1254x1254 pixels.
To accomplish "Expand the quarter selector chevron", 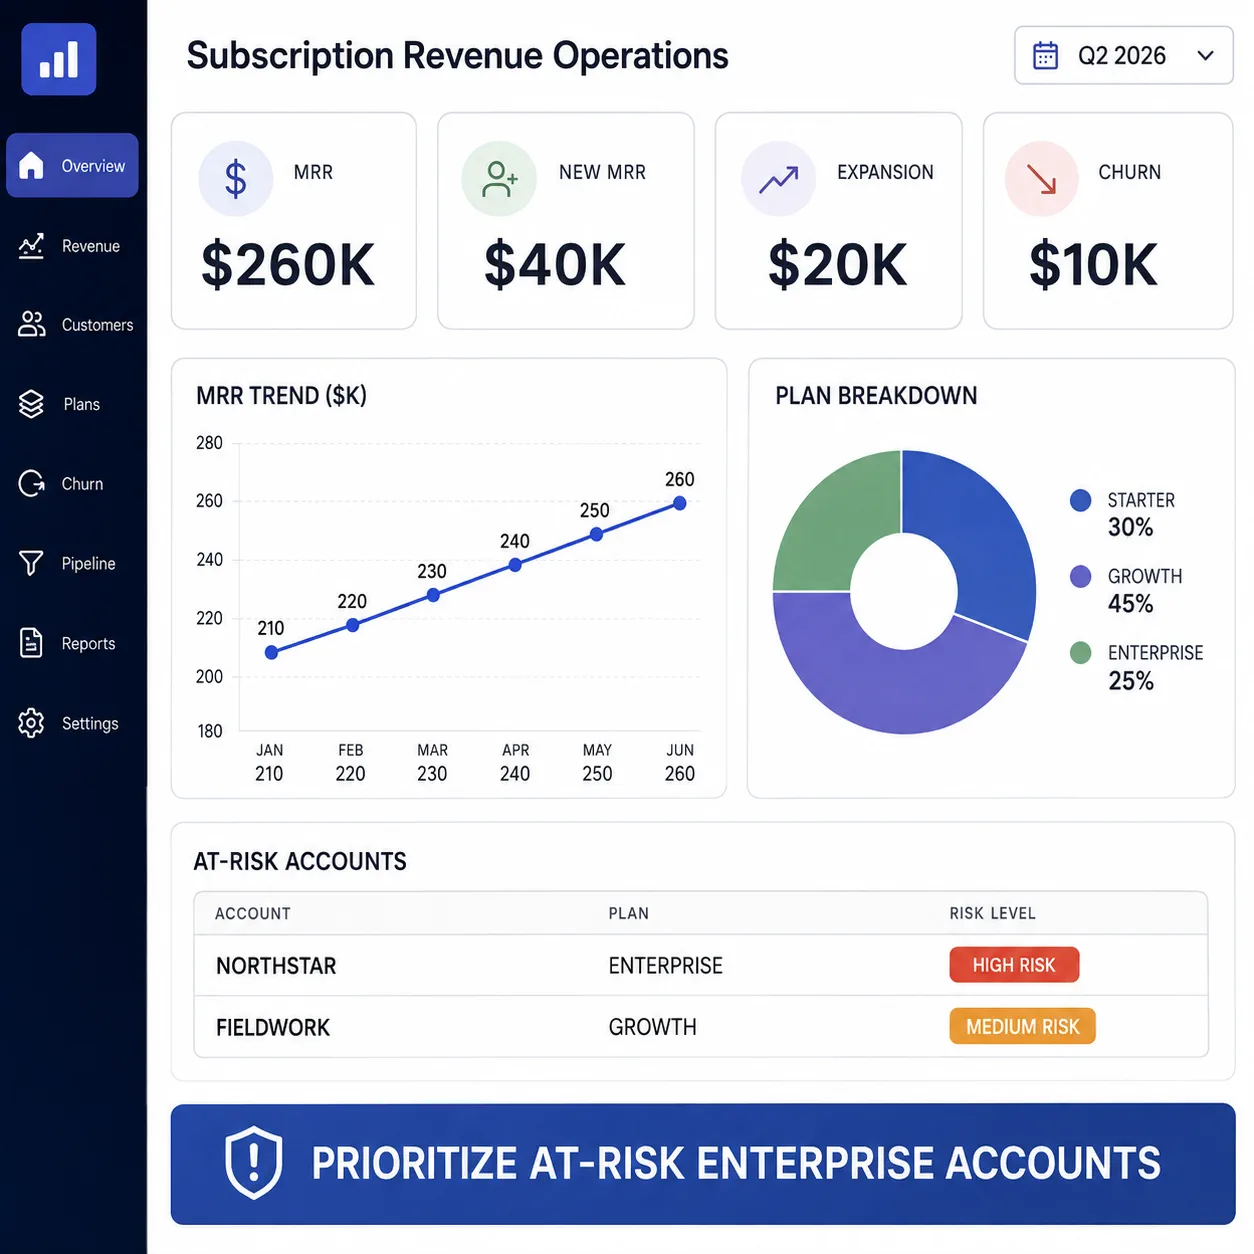I will [1205, 55].
